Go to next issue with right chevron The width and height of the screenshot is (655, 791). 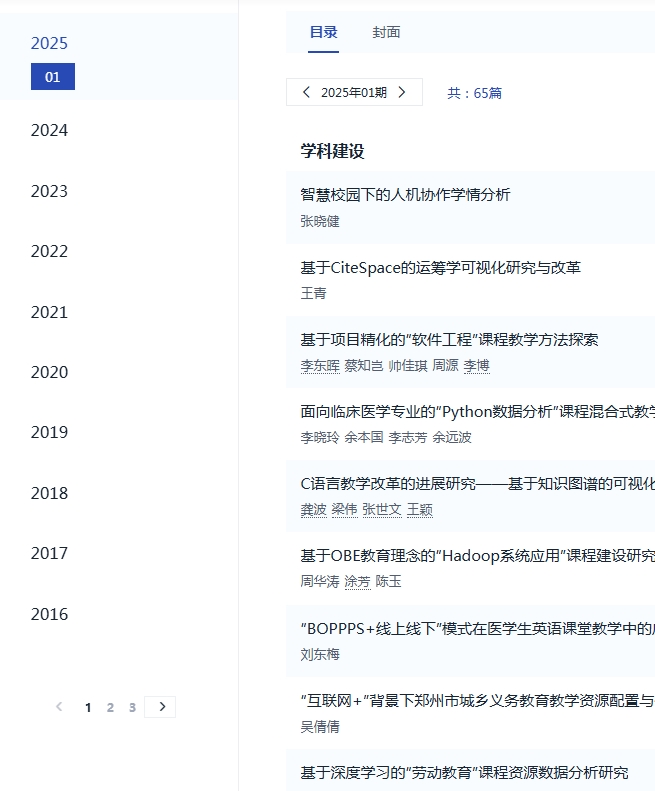tap(402, 92)
